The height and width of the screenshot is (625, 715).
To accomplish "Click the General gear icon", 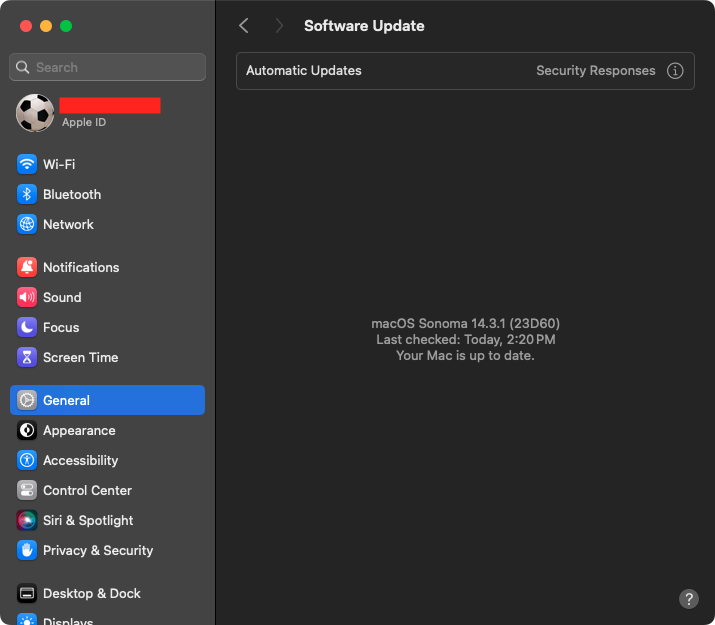I will tap(27, 400).
